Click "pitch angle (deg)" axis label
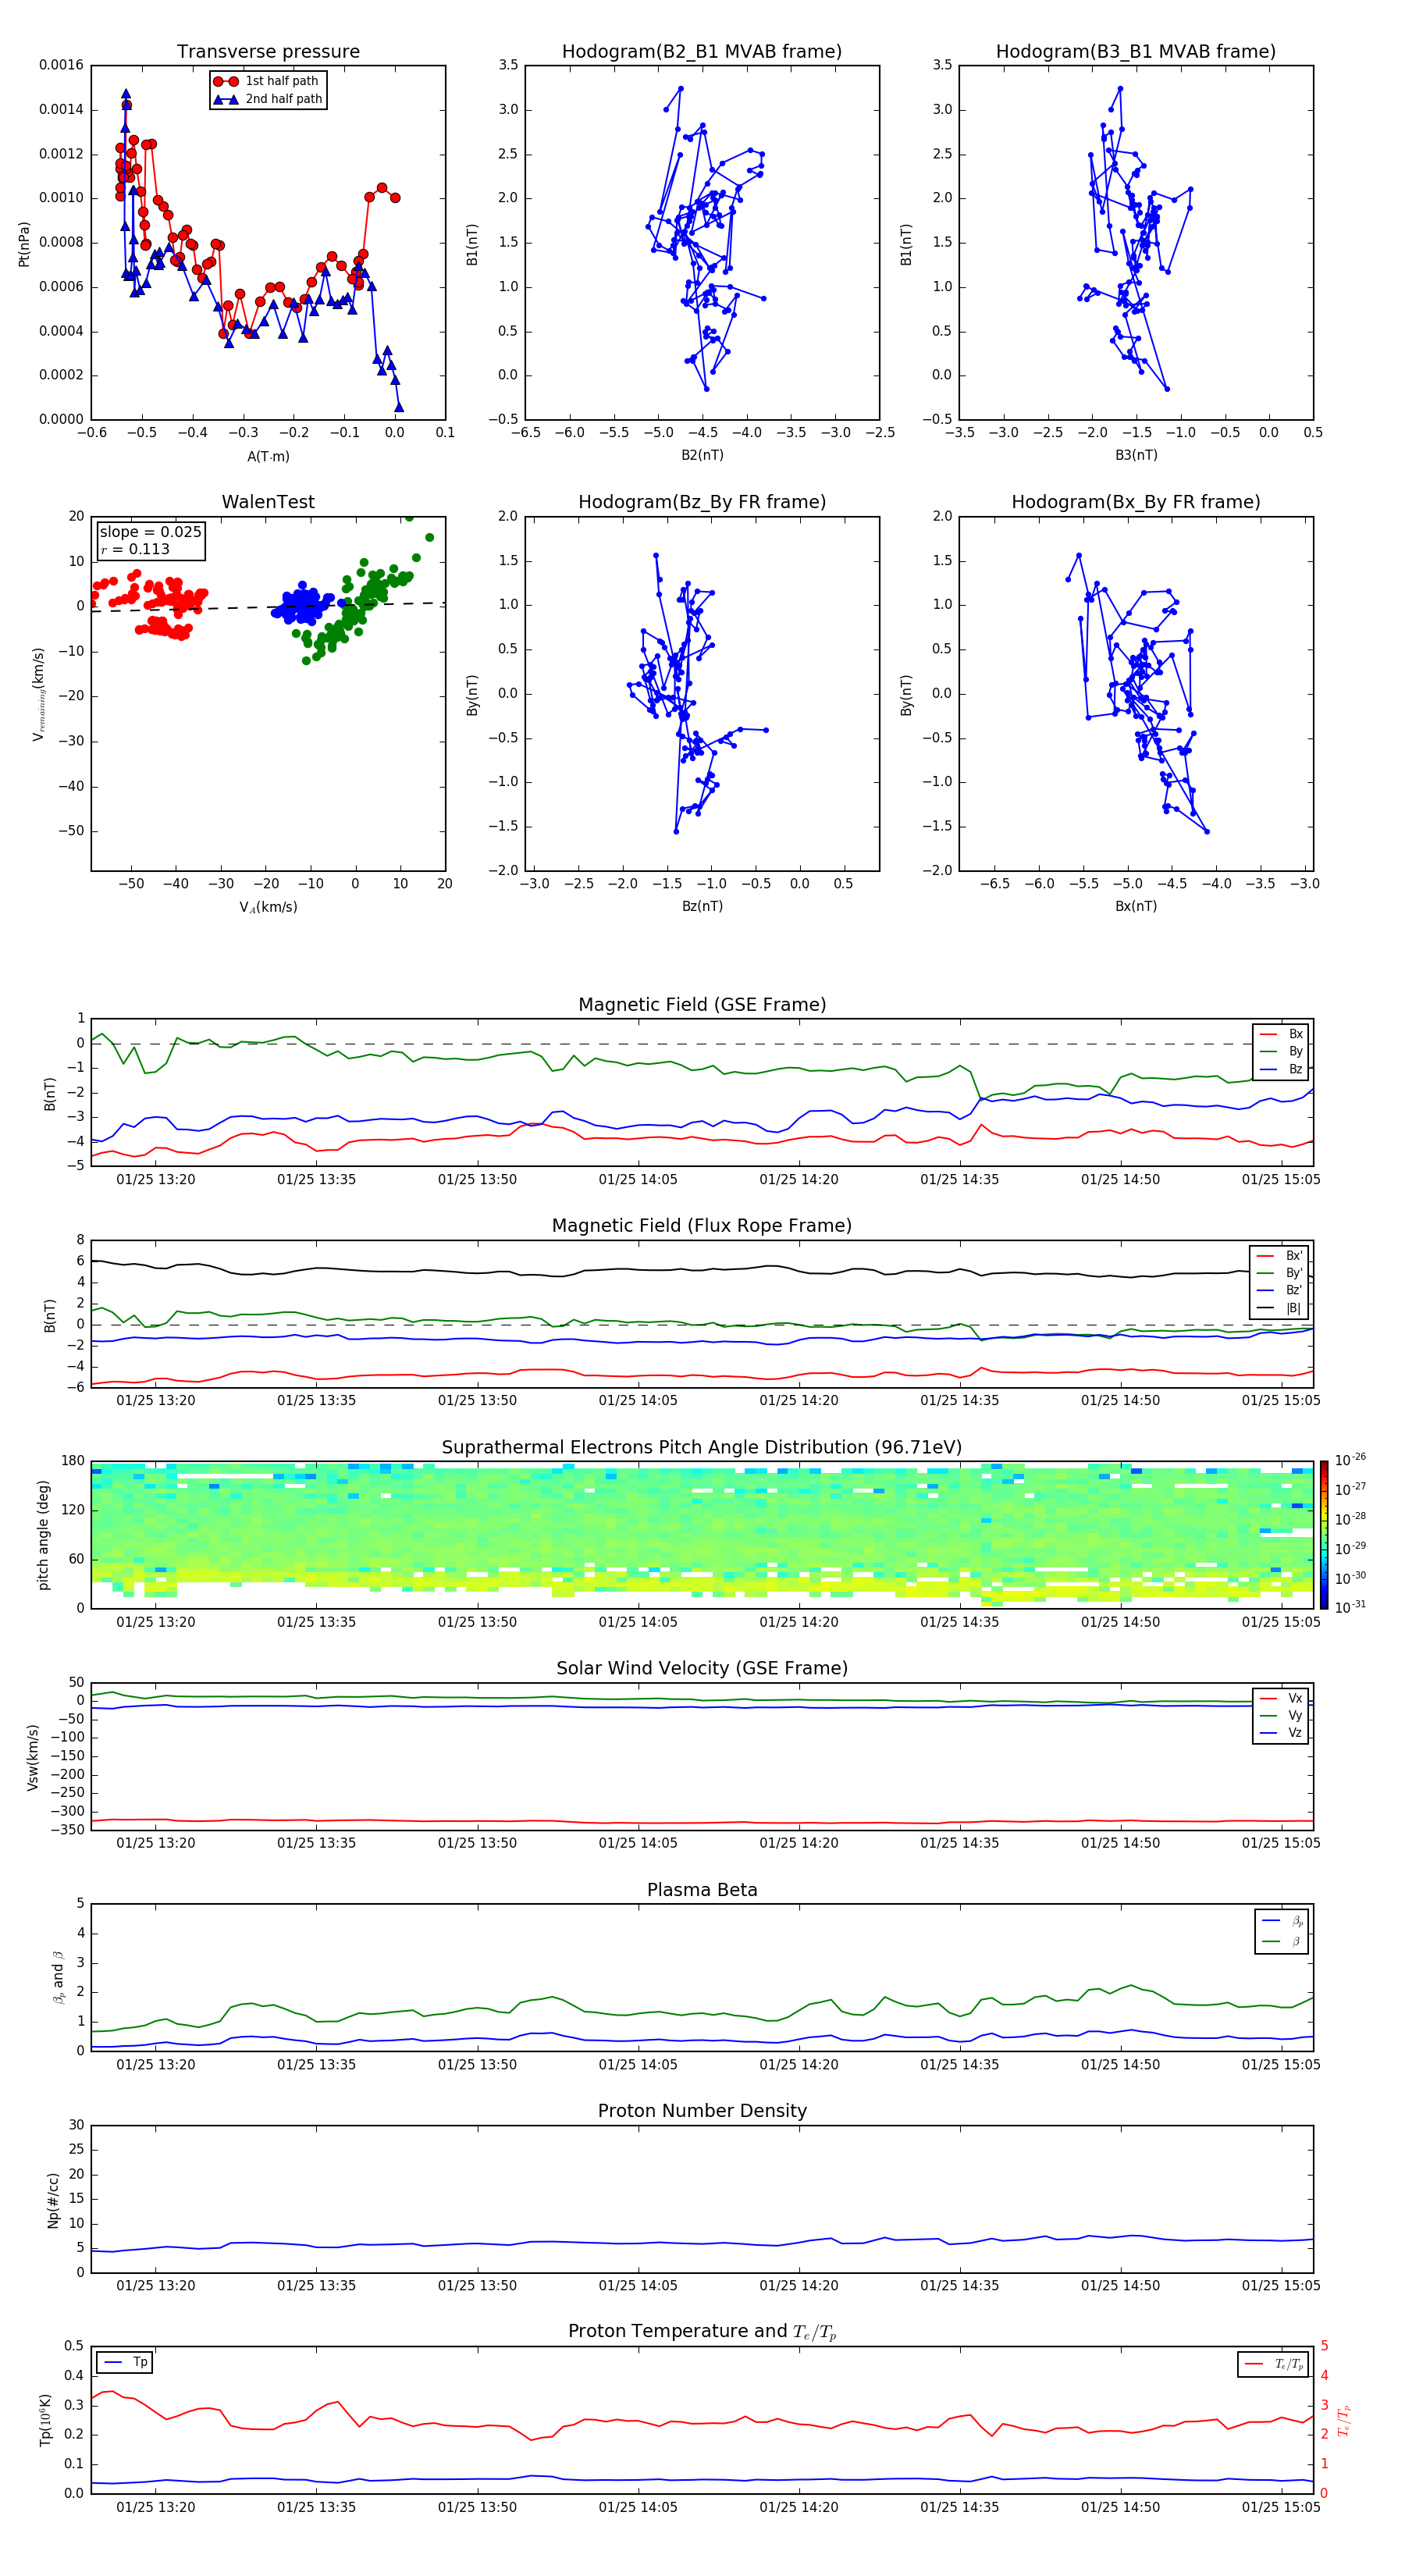 coord(43,1535)
